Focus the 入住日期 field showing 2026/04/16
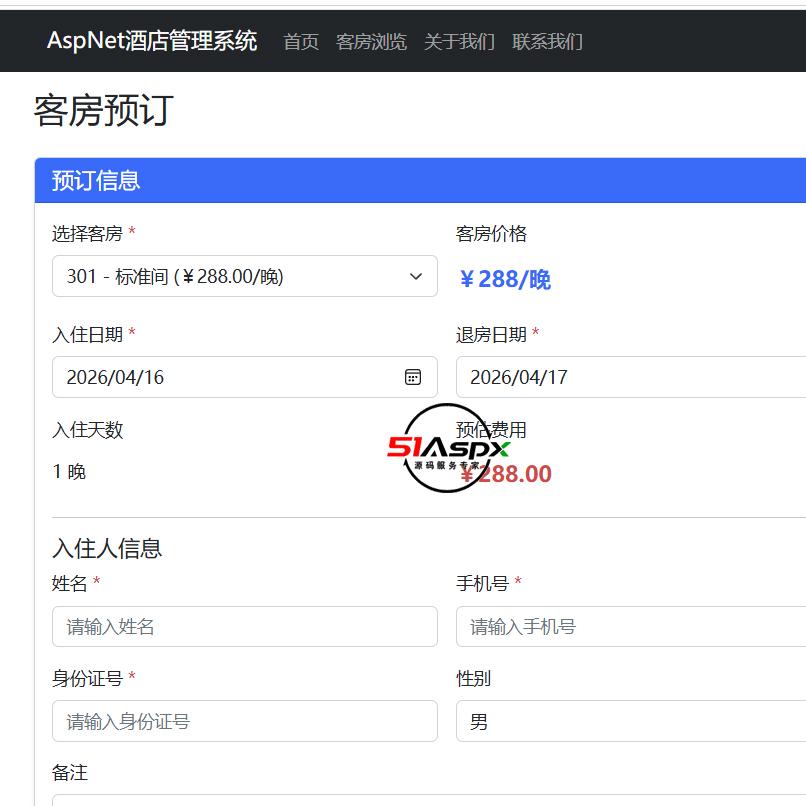Image resolution: width=806 pixels, height=806 pixels. (245, 377)
